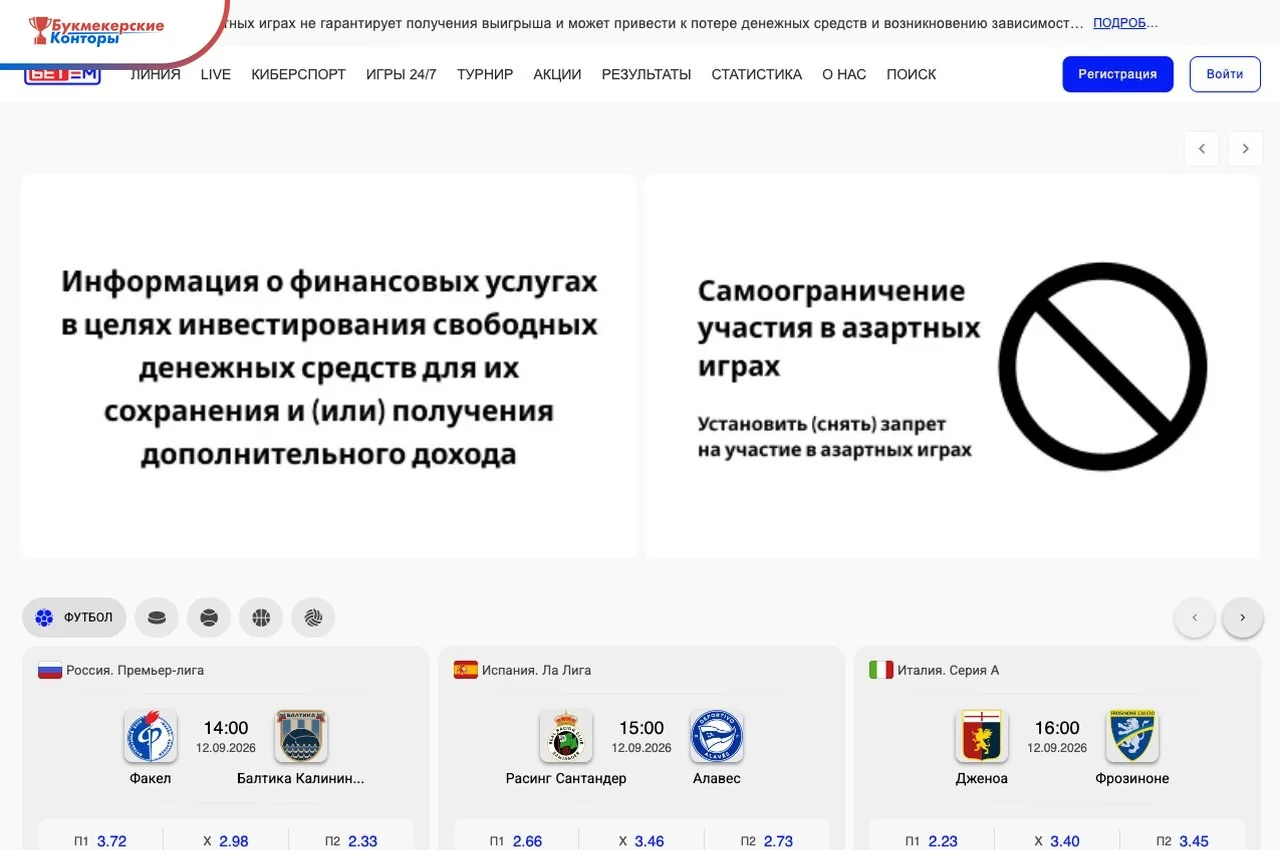Open the ЛИНИЯ menu item
Viewport: 1280px width, 850px height.
[155, 74]
